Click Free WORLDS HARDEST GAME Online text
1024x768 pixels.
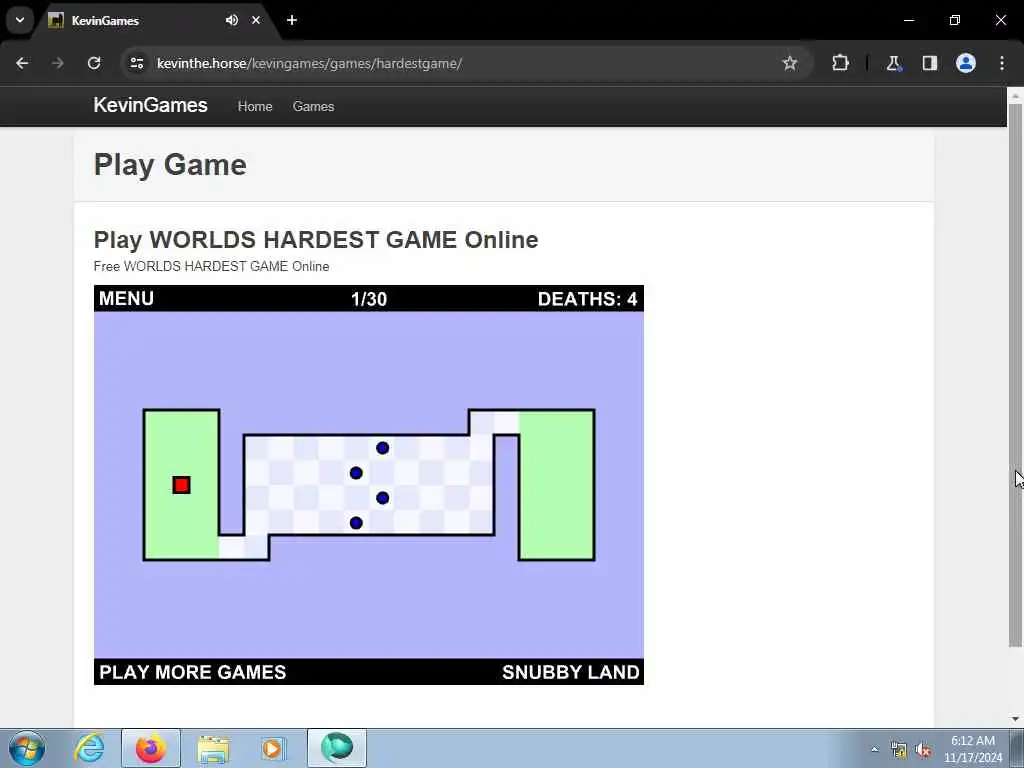tap(211, 266)
